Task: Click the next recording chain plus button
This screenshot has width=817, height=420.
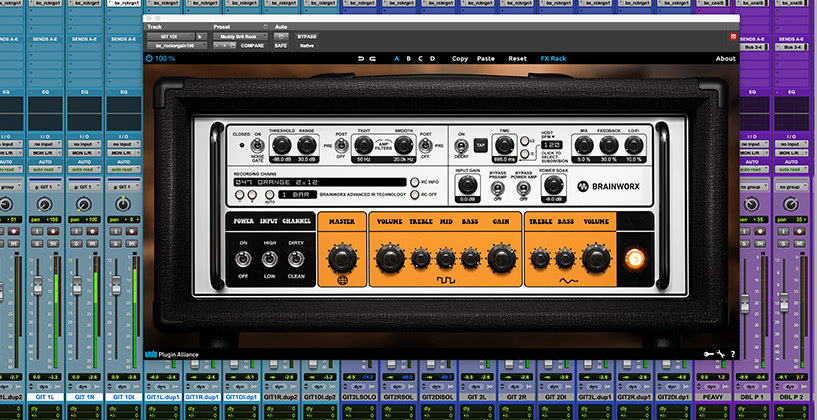Action: (x=252, y=195)
